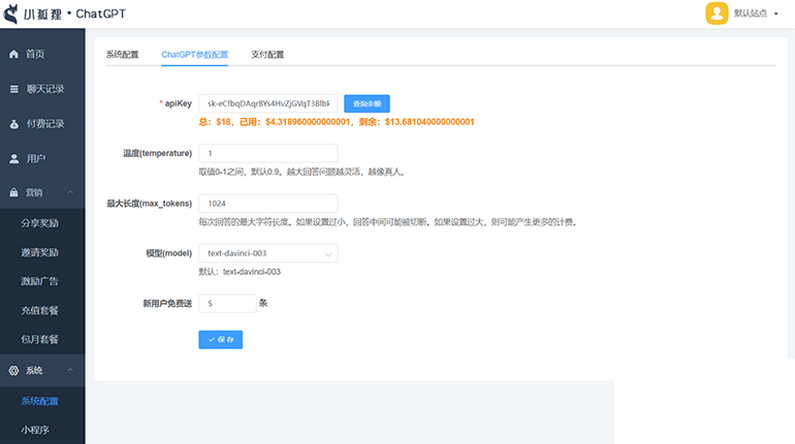The width and height of the screenshot is (795, 444).
Task: Collapse the 系统 menu chevron
Action: point(70,370)
